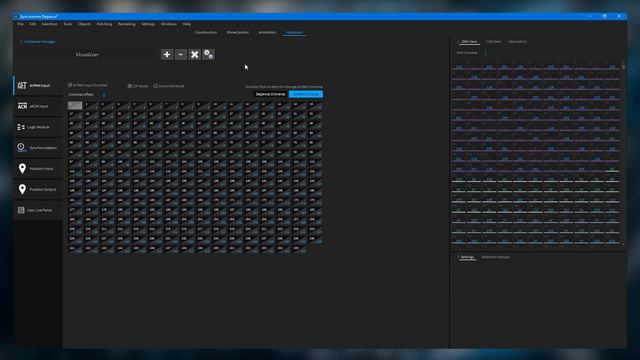Open the Windows menu
This screenshot has height=360, width=640.
tap(169, 24)
